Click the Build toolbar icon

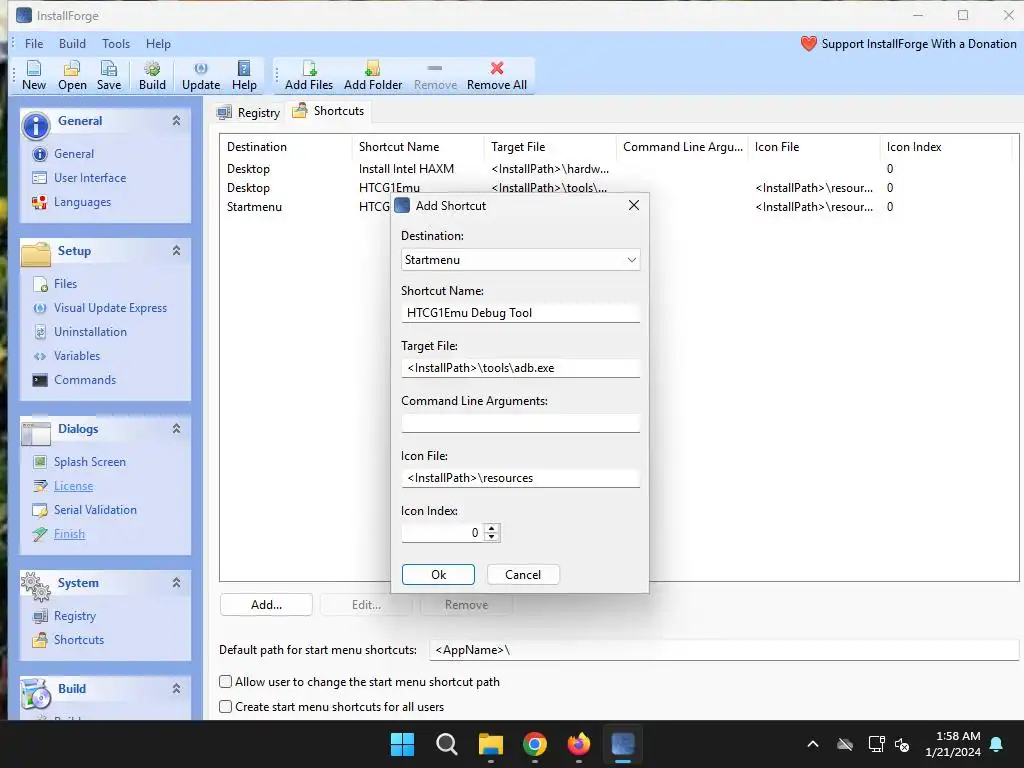[152, 75]
